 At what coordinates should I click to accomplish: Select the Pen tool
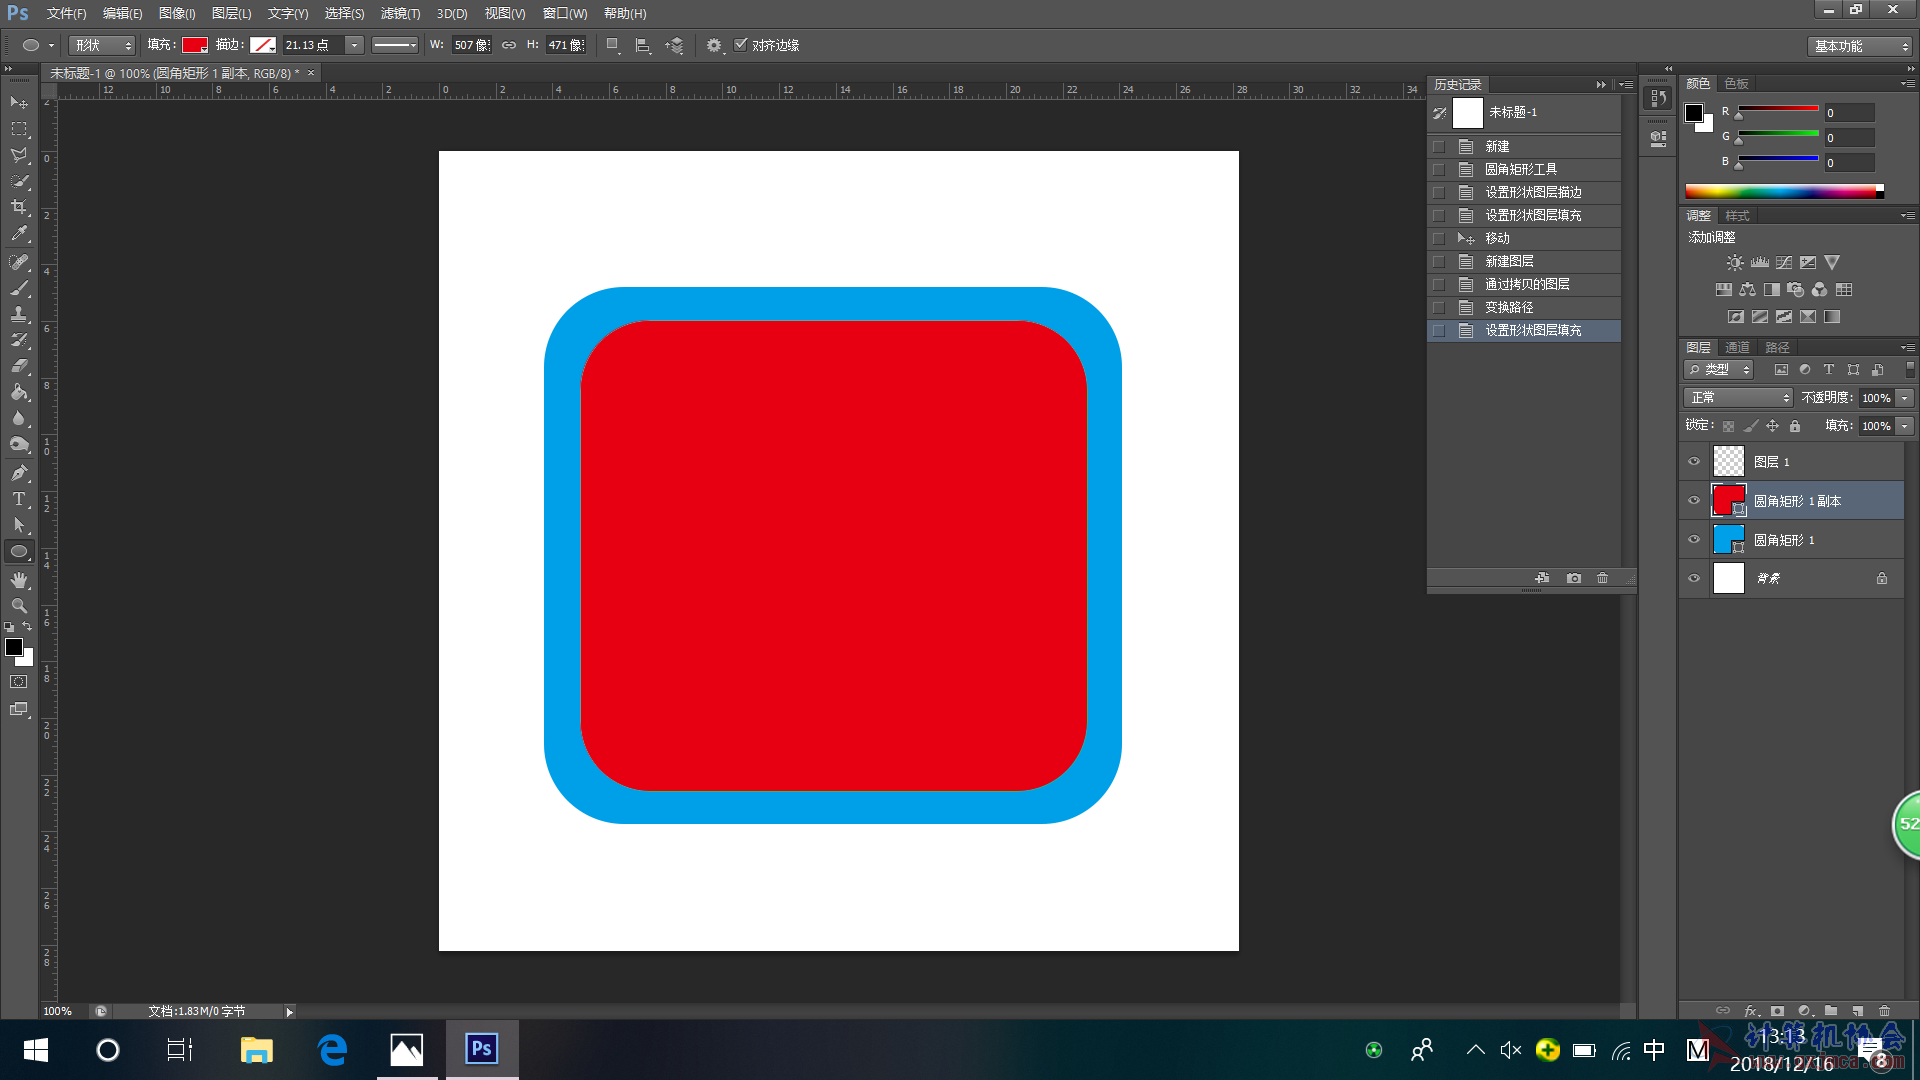coord(19,473)
